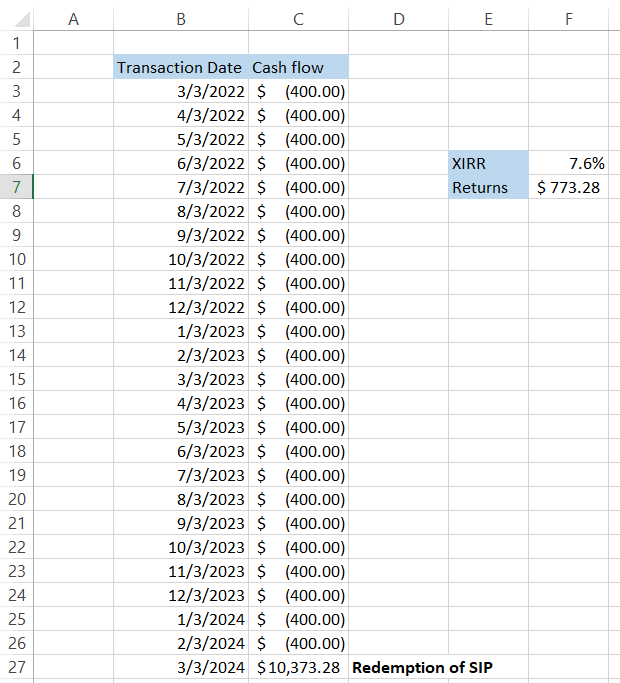Select row 7 header
Screen dimensions: 620x683
(x=17, y=187)
